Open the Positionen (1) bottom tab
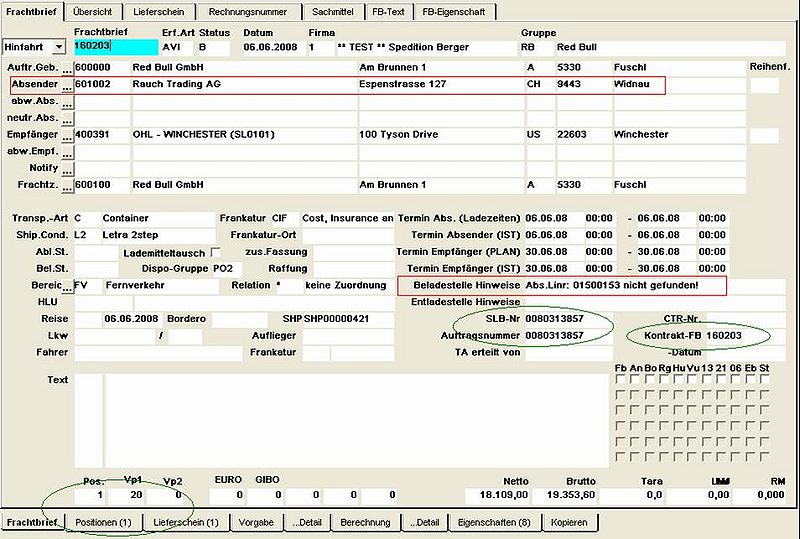Viewport: 800px width, 539px height. (104, 522)
